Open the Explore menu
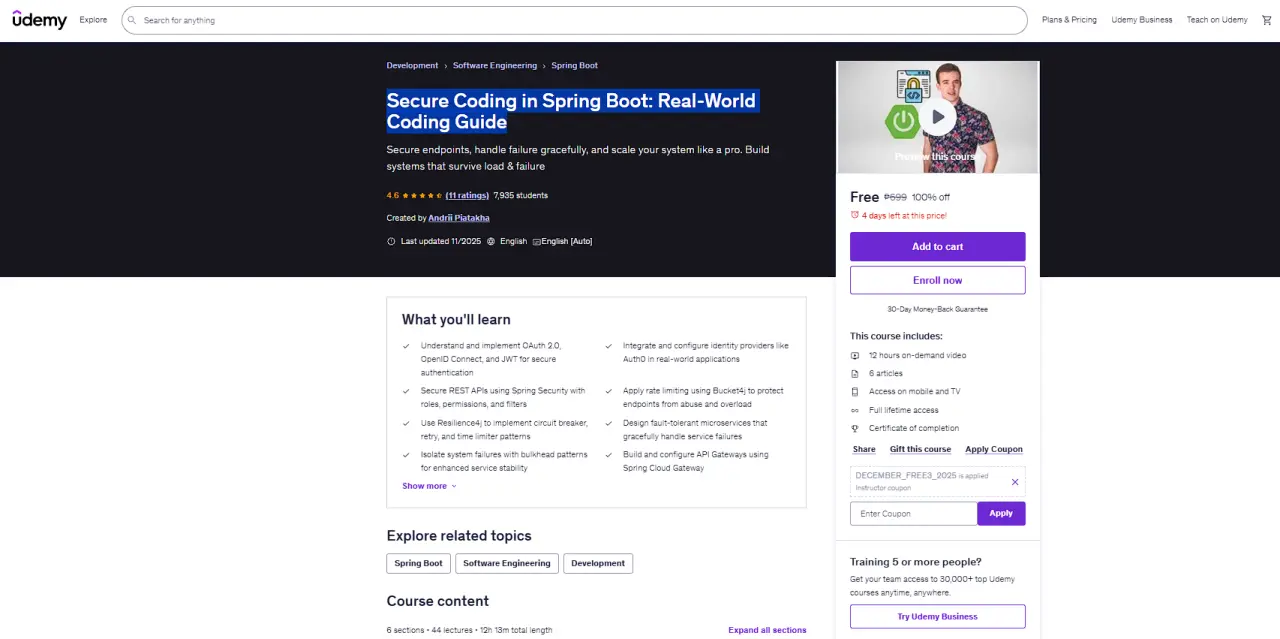 coord(93,20)
